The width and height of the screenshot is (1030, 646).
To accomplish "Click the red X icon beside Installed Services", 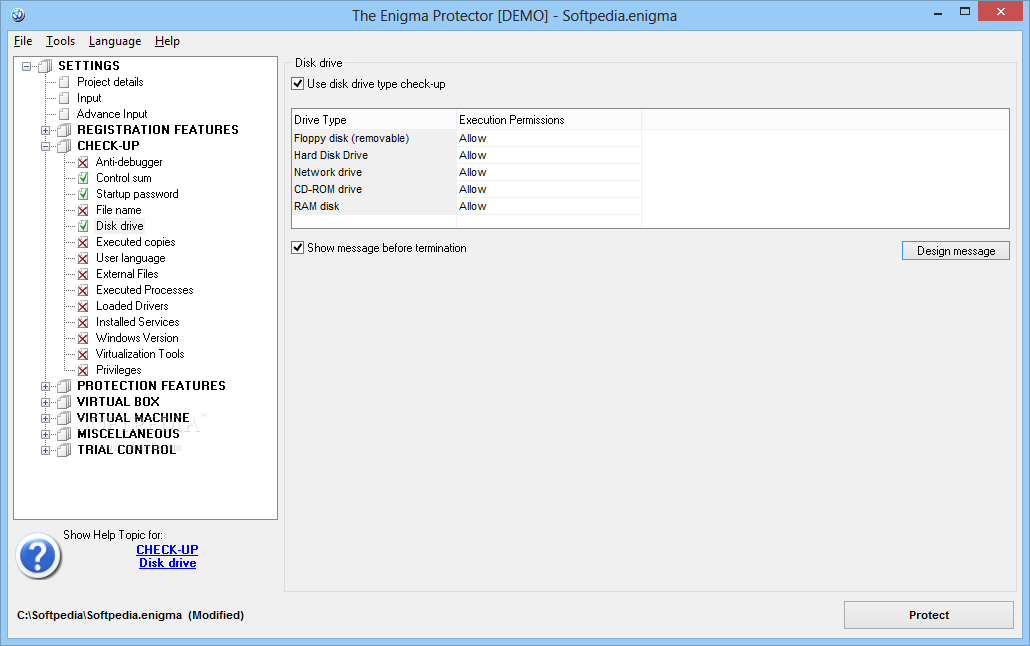I will click(83, 322).
